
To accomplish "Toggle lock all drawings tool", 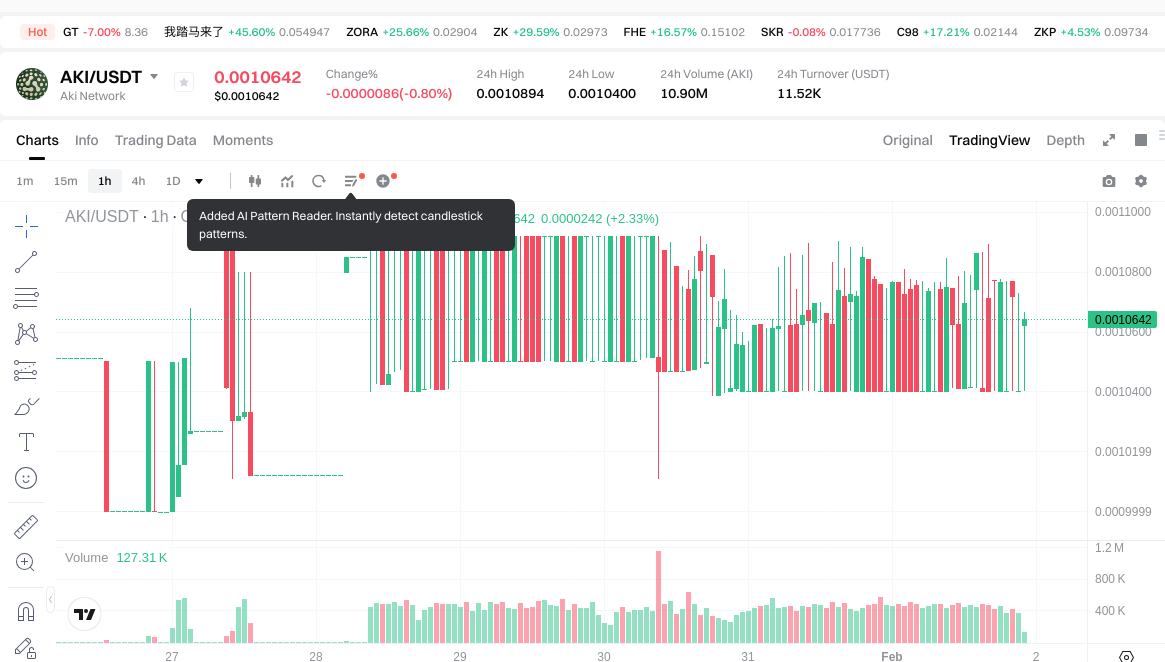I will point(26,648).
